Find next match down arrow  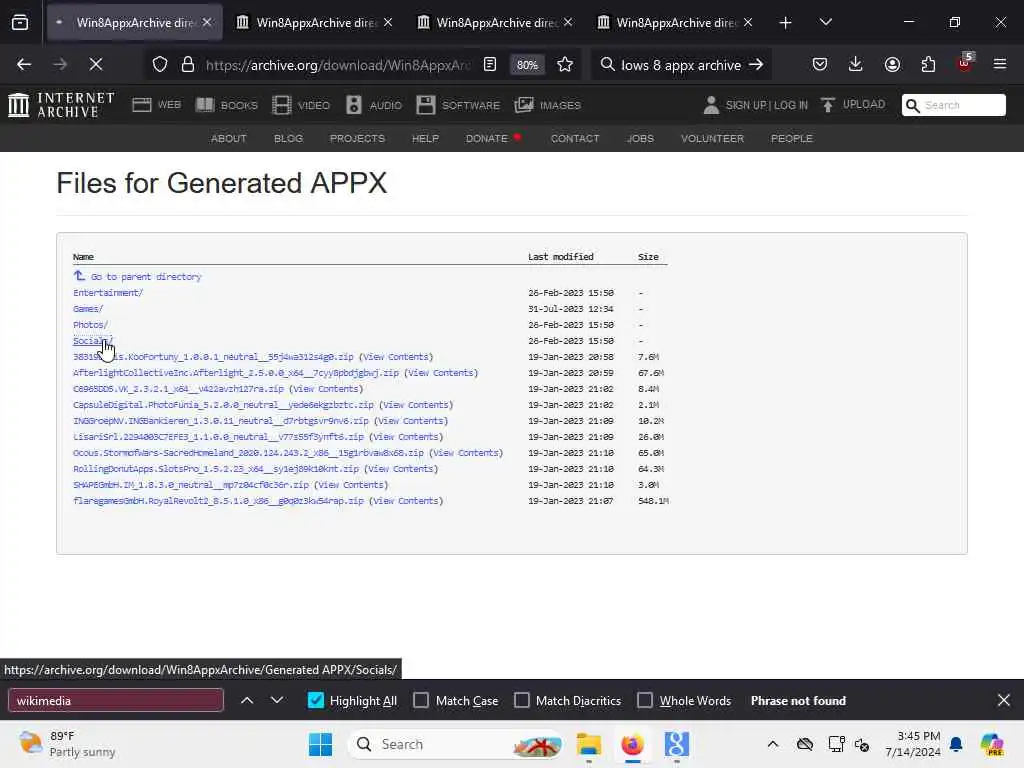coord(277,700)
